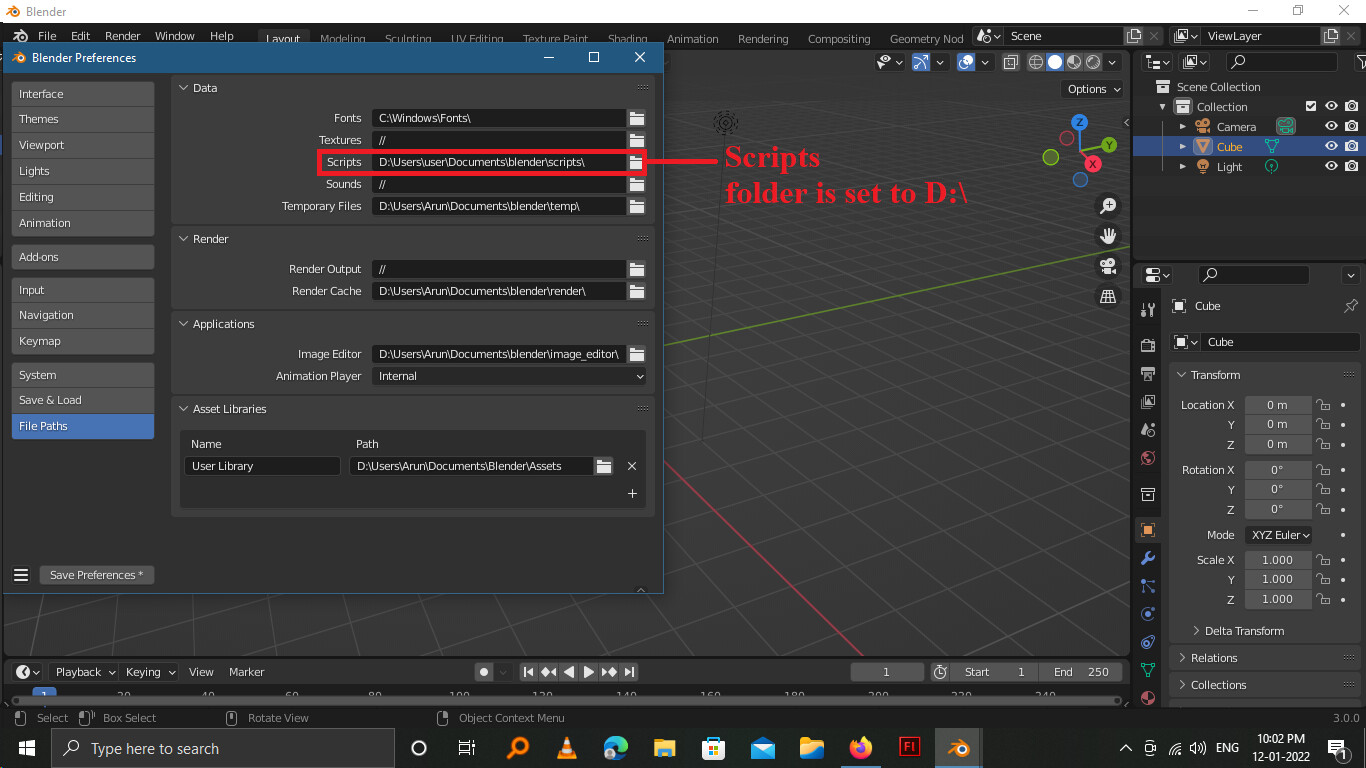Switch to viewport wireframe shading sphere icon
Viewport: 1366px width, 768px height.
click(1035, 62)
